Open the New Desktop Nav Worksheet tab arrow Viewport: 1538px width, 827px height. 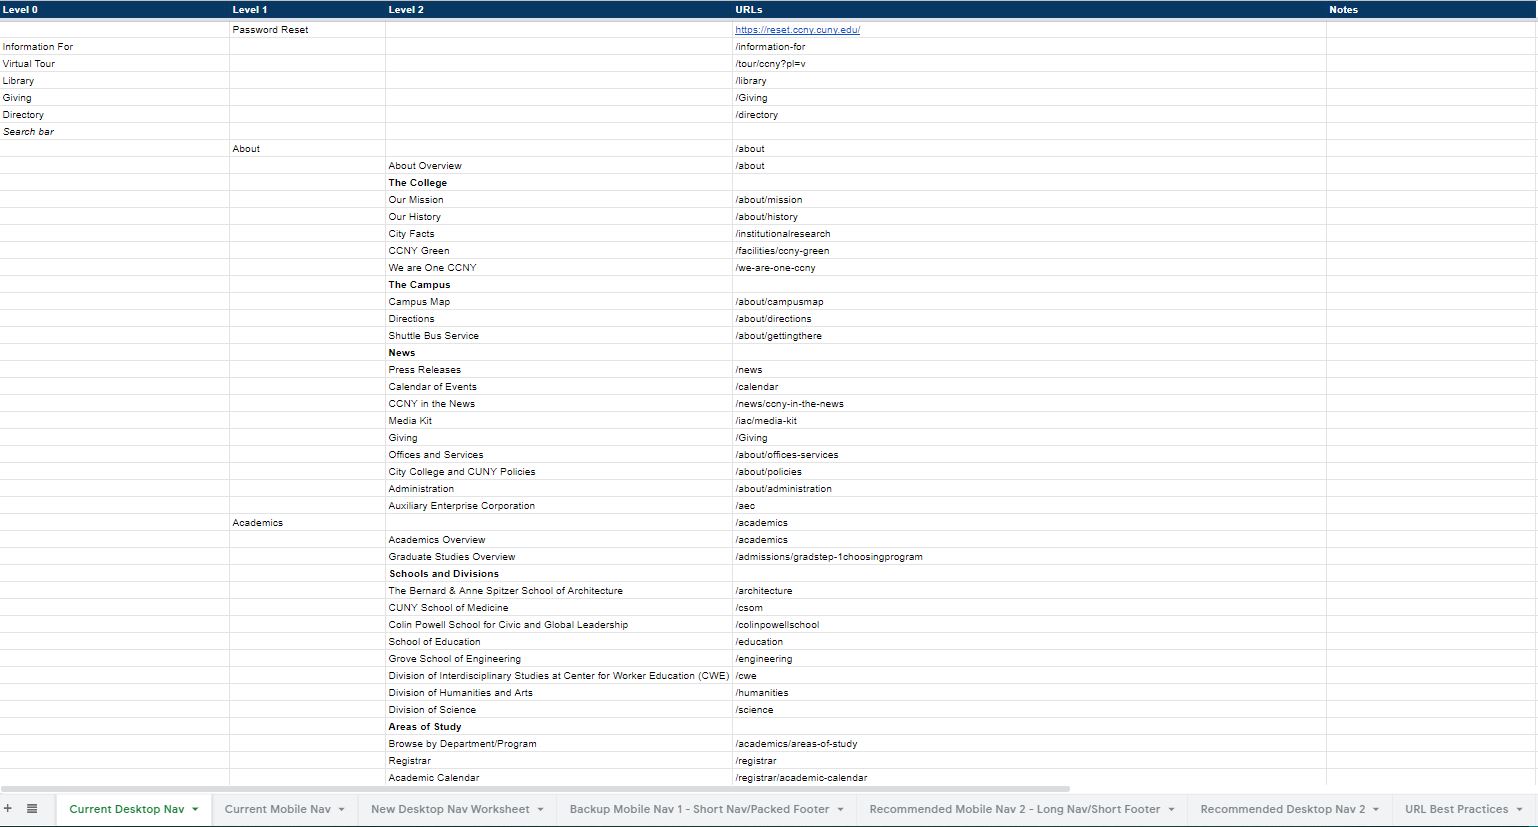(540, 810)
